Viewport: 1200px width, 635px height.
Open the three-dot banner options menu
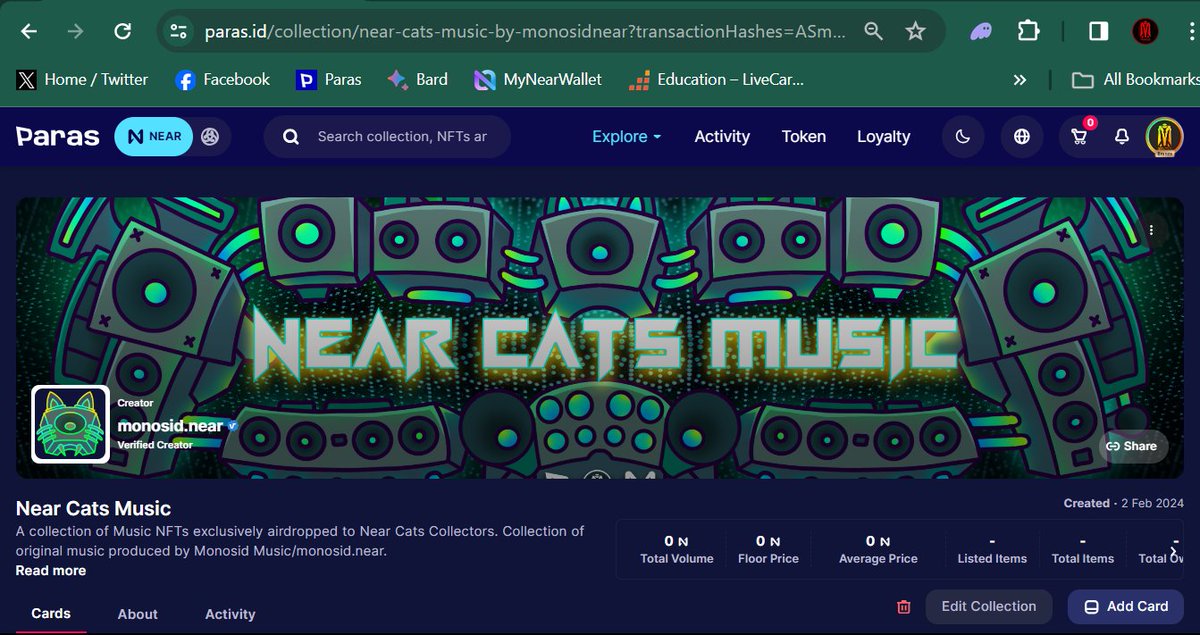click(x=1152, y=230)
